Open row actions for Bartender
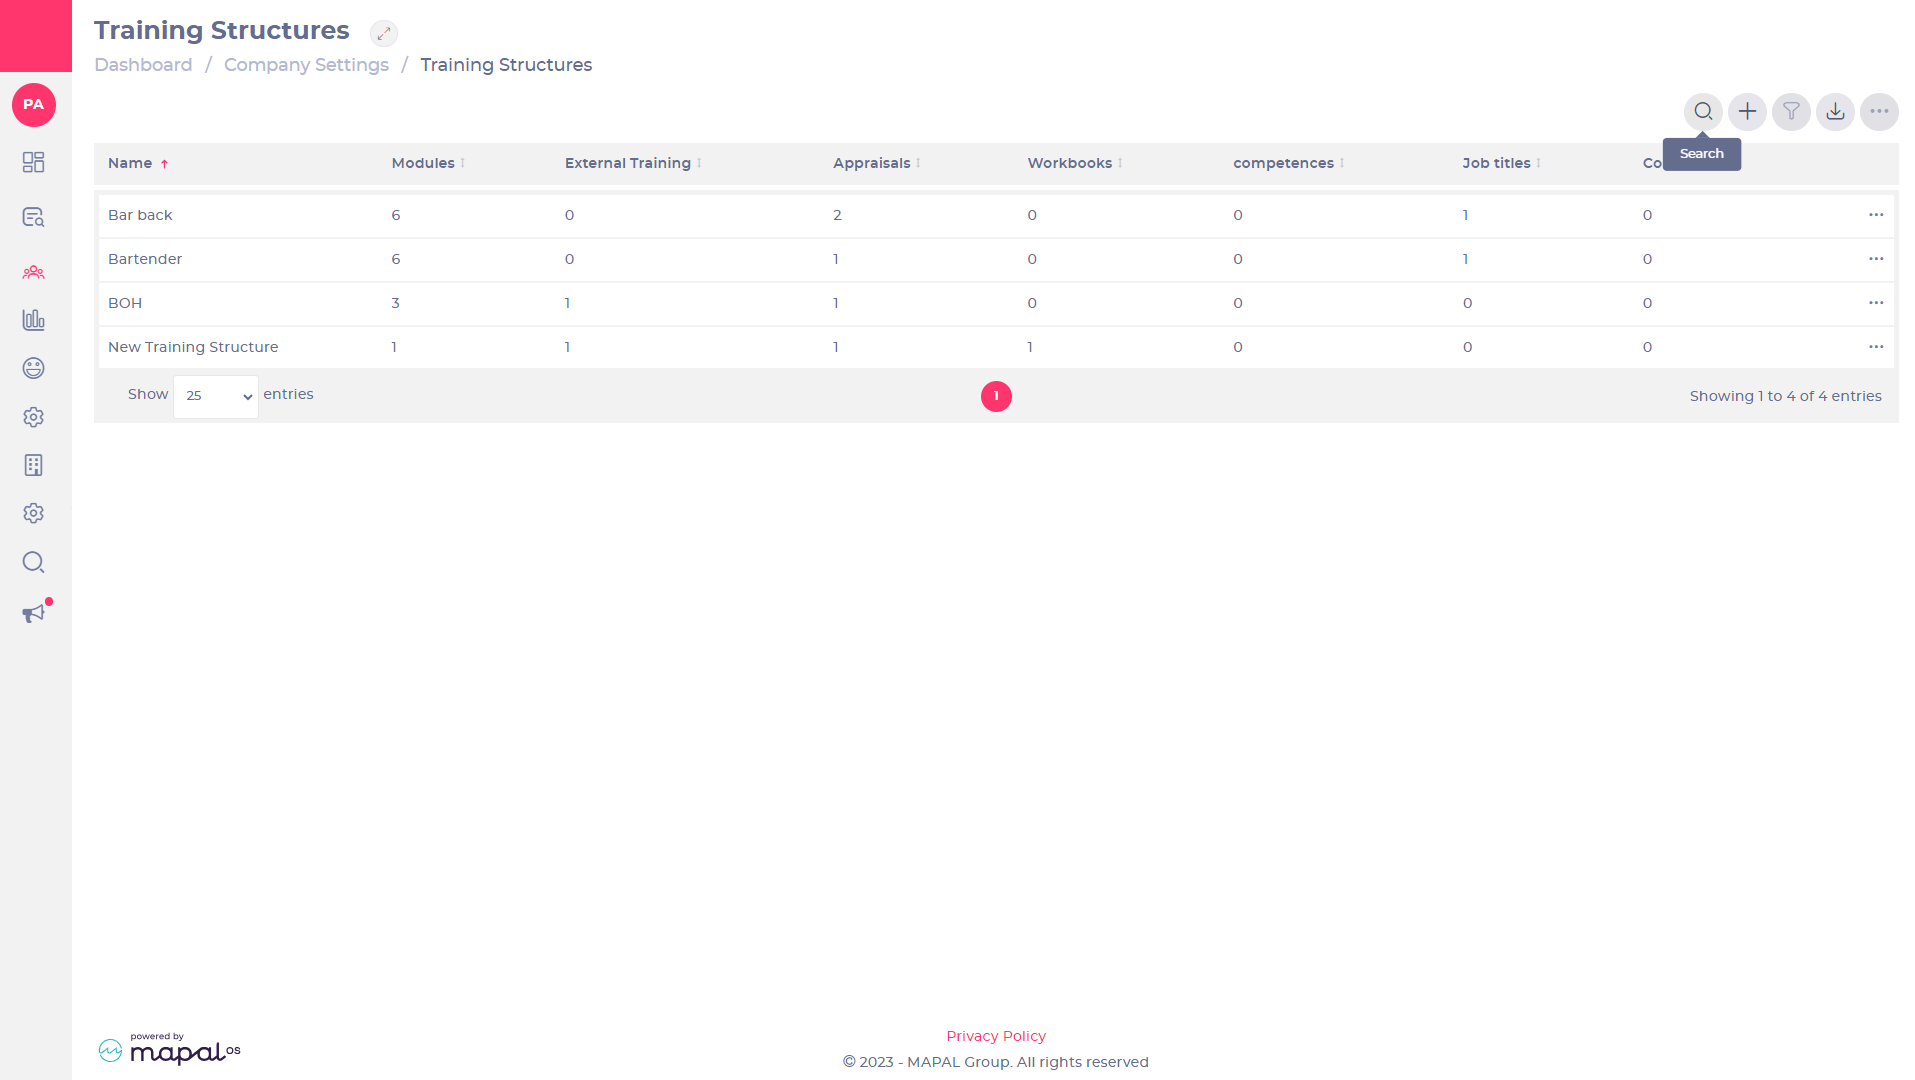The width and height of the screenshot is (1915, 1080). (x=1876, y=259)
